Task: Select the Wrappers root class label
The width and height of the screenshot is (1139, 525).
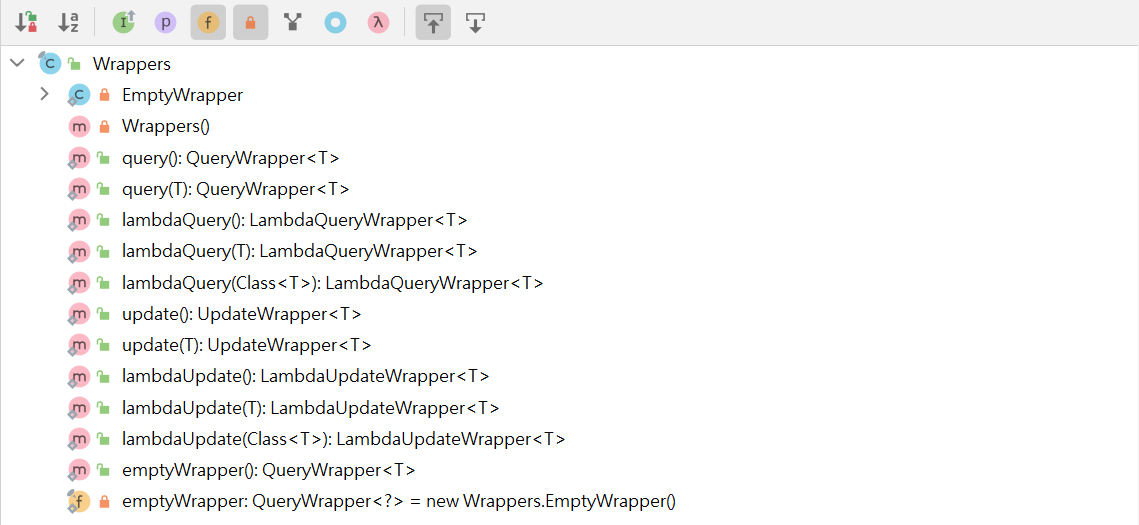Action: click(132, 64)
